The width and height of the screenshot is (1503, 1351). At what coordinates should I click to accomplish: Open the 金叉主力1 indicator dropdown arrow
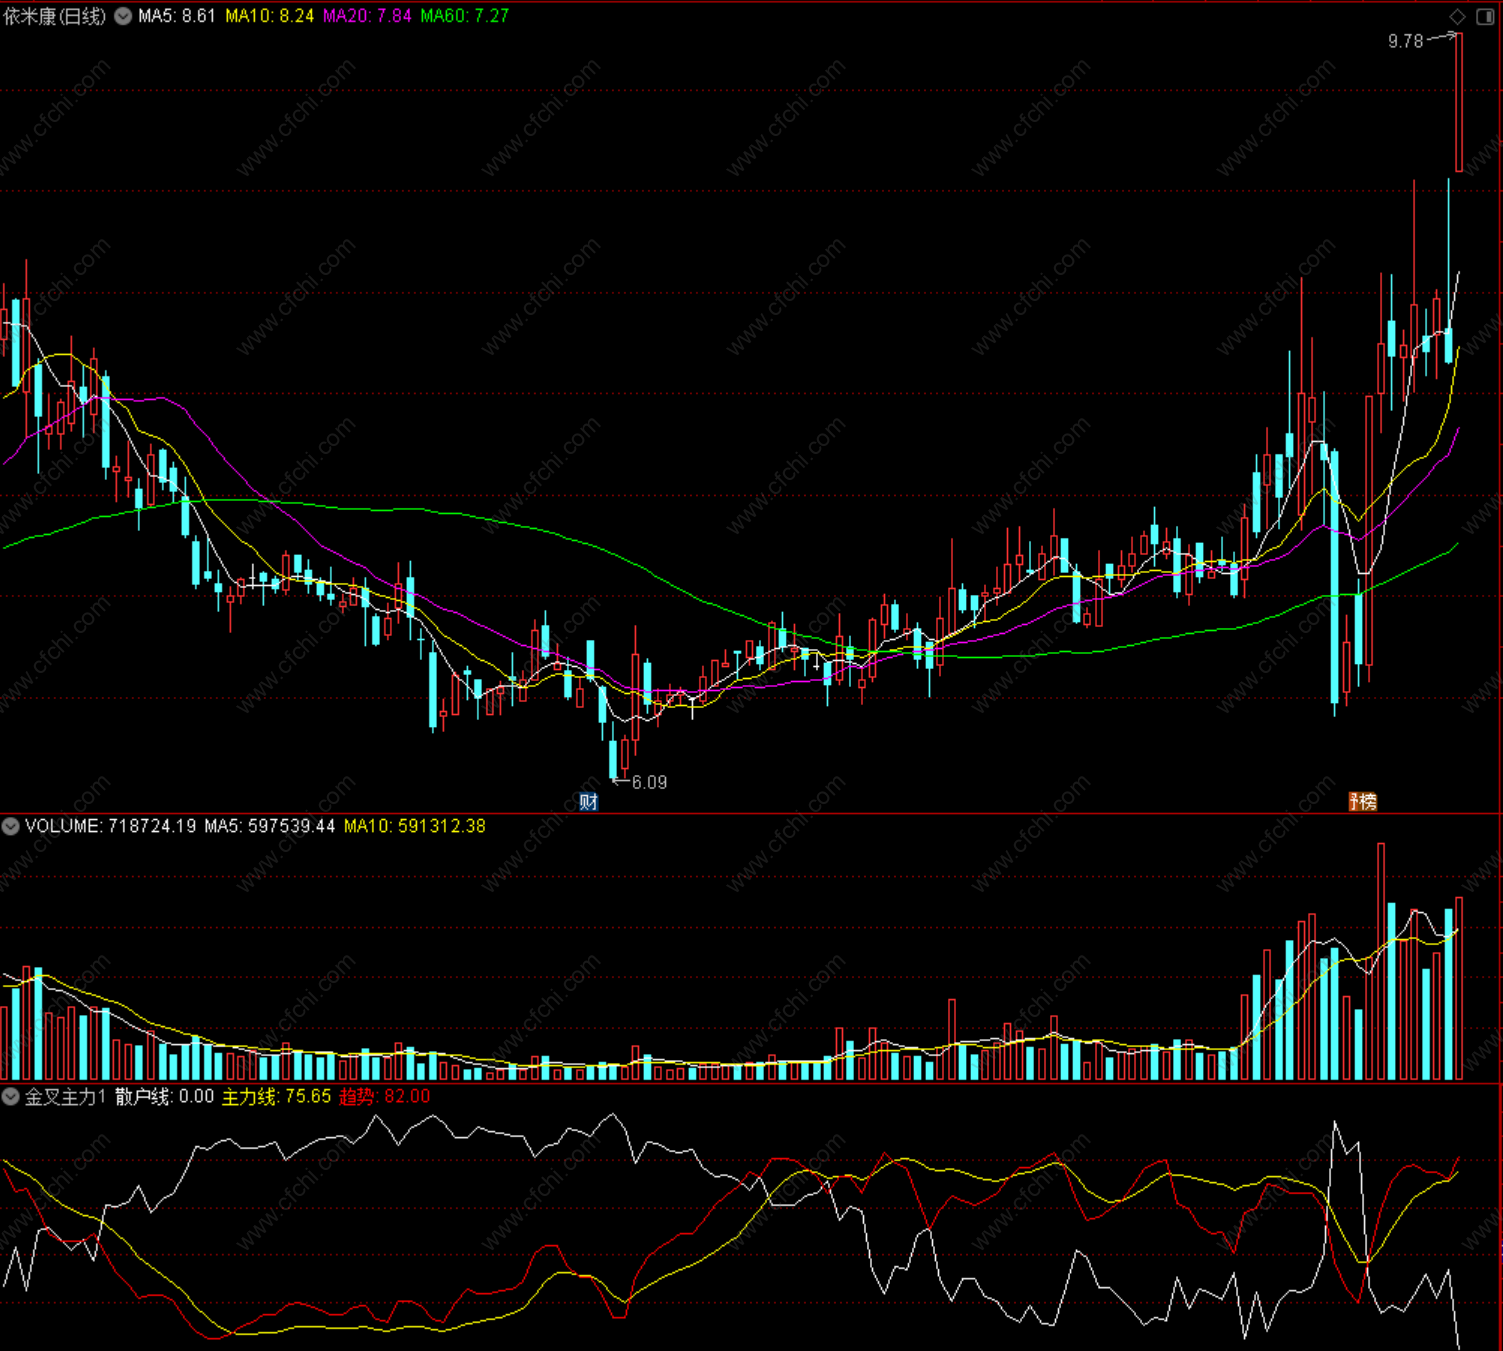10,1096
